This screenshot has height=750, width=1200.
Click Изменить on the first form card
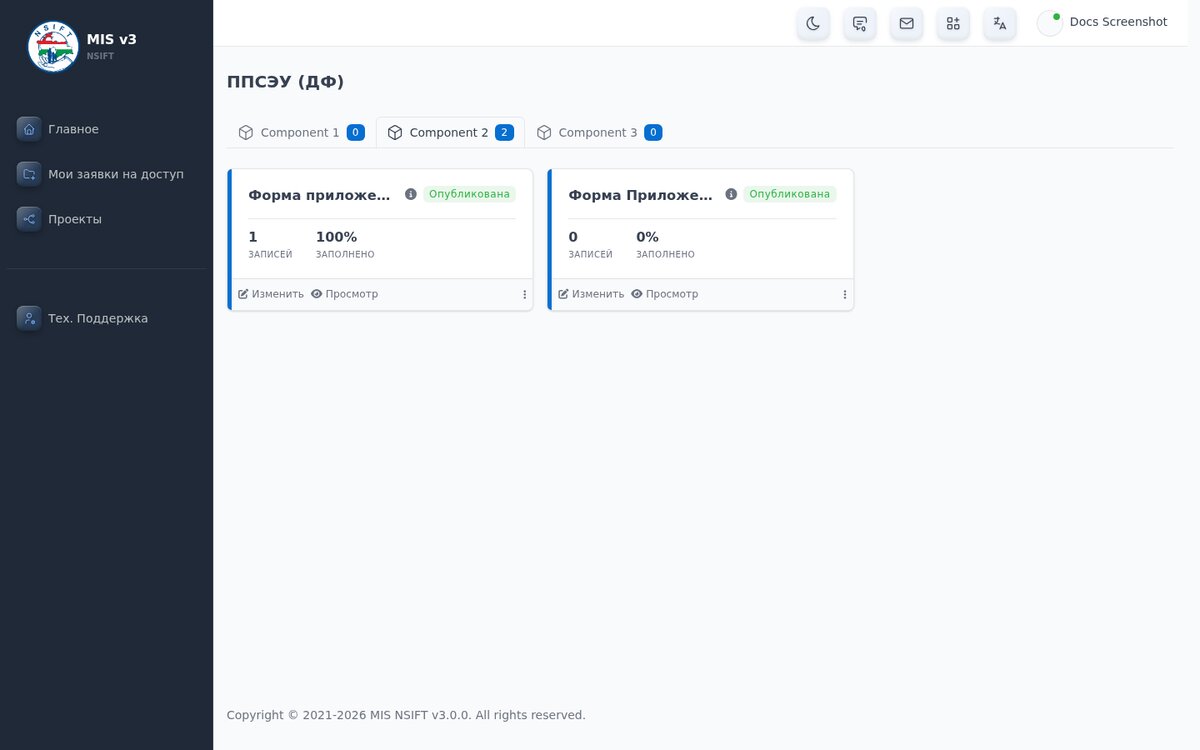point(271,294)
